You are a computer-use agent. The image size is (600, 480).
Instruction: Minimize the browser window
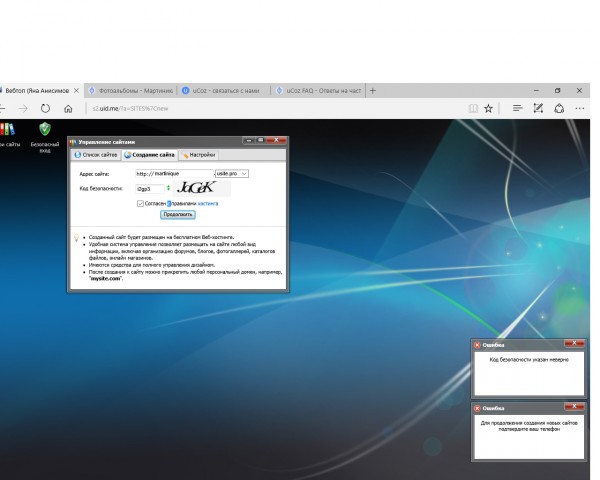pos(536,91)
